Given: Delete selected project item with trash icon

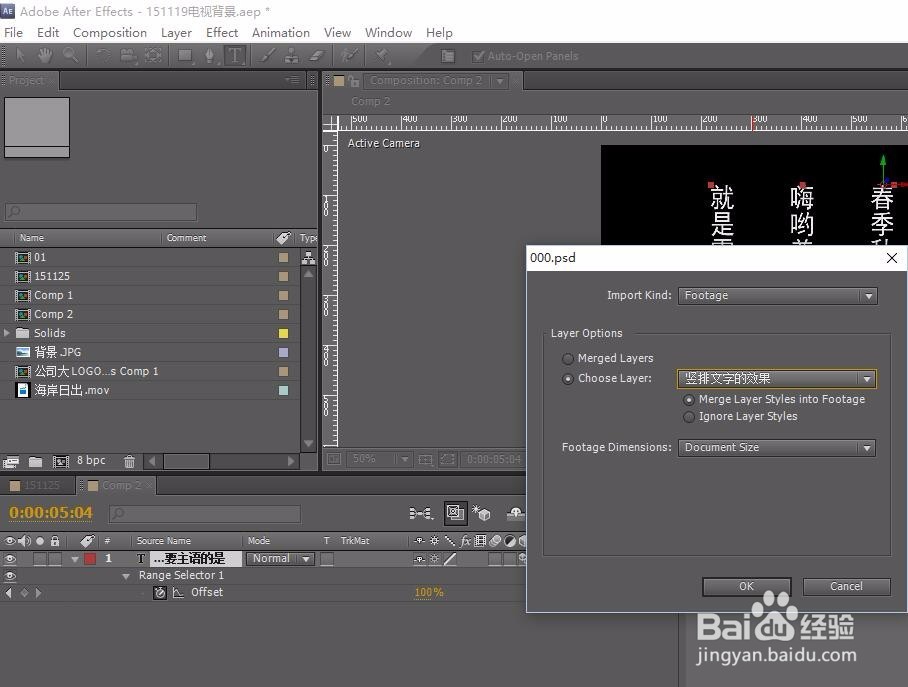Looking at the screenshot, I should coord(129,462).
